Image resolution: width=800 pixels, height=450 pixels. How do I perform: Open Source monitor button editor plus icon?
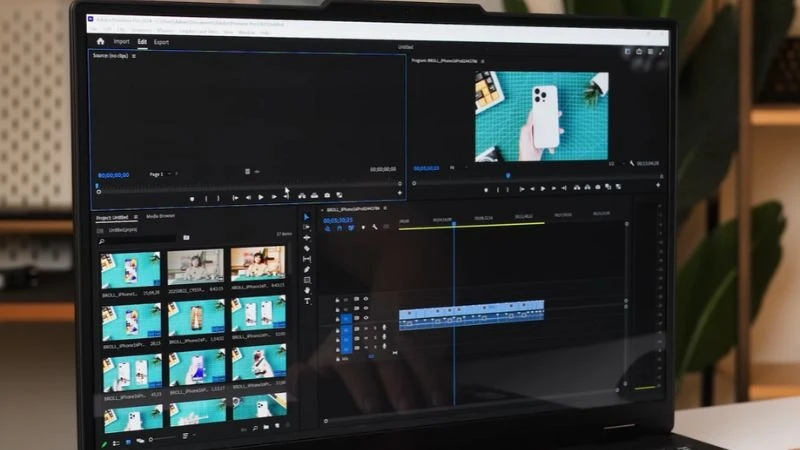(400, 193)
